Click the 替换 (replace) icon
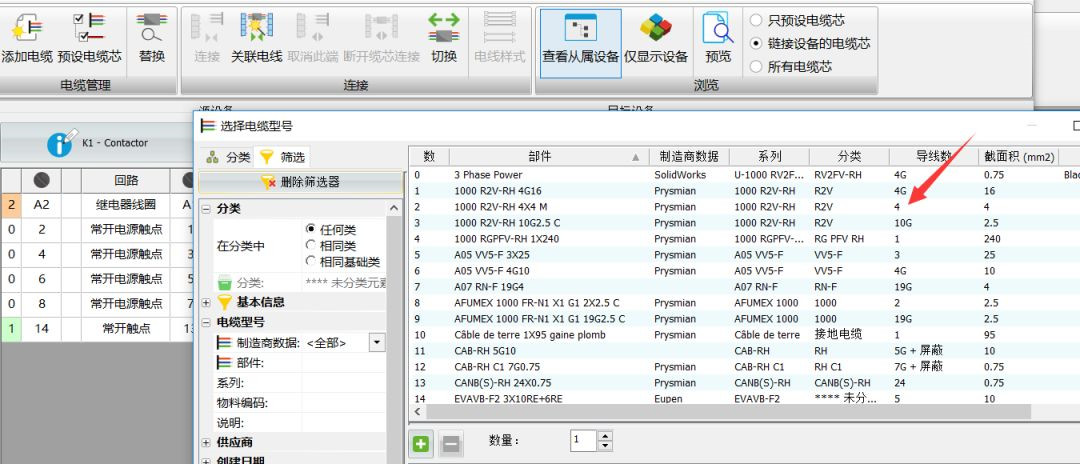 (152, 30)
